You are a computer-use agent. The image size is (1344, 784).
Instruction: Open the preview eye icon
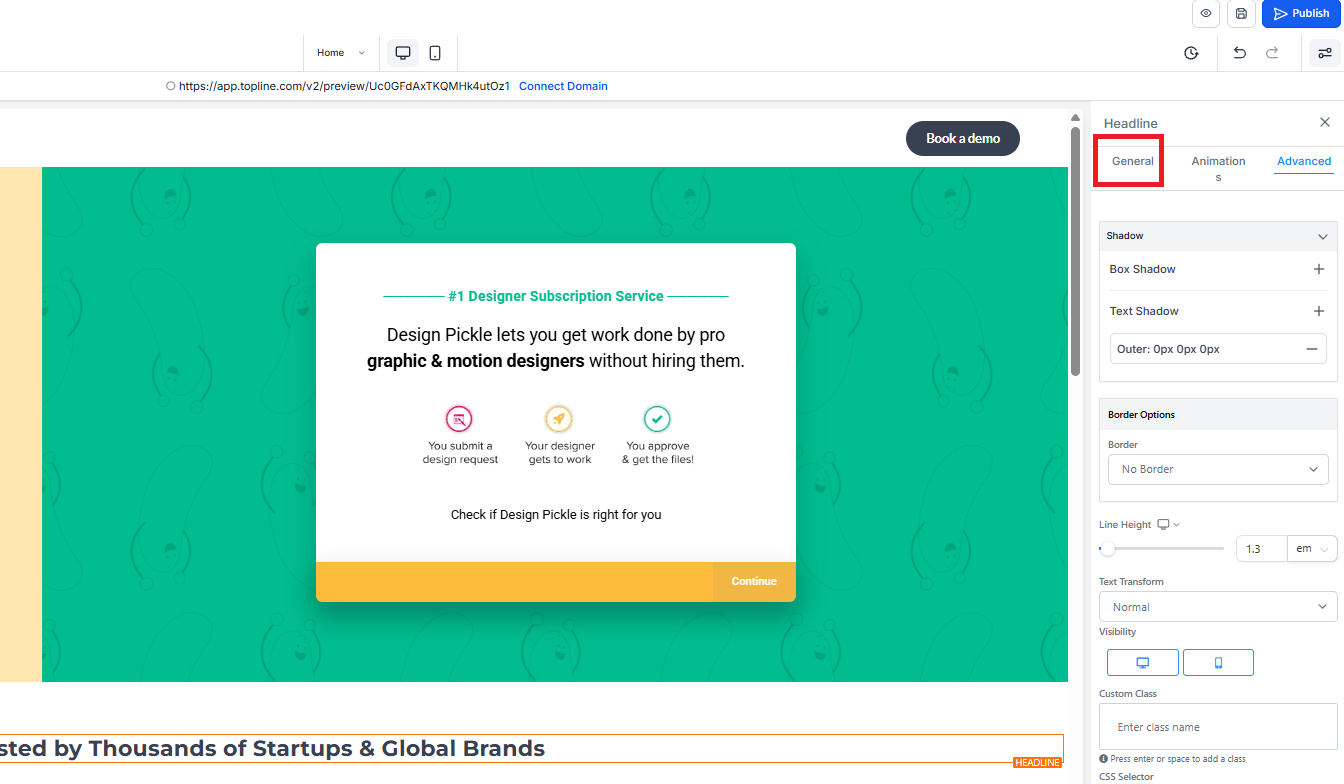pos(1206,13)
